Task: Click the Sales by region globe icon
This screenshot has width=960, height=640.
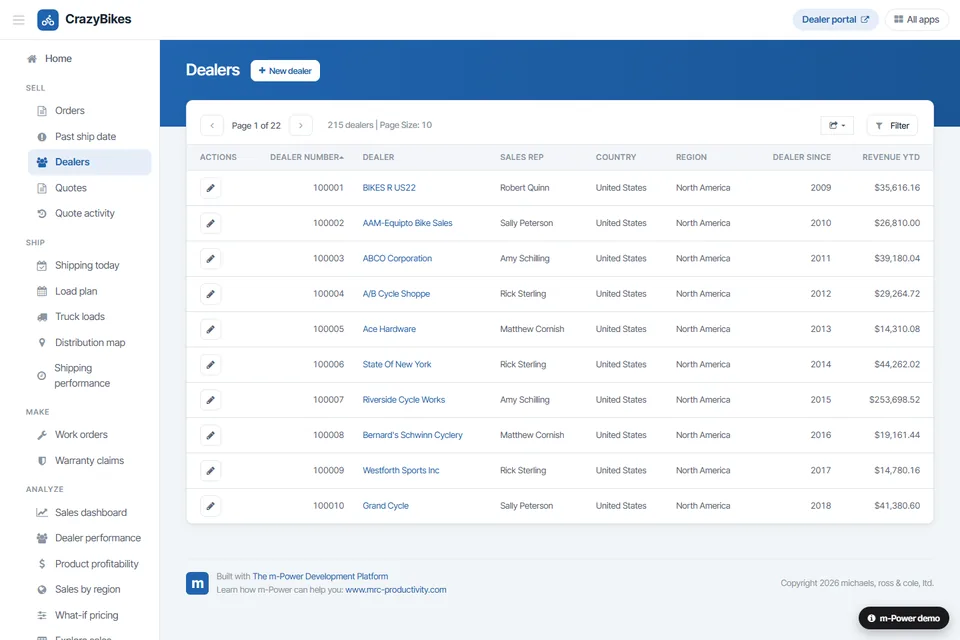Action: click(42, 590)
